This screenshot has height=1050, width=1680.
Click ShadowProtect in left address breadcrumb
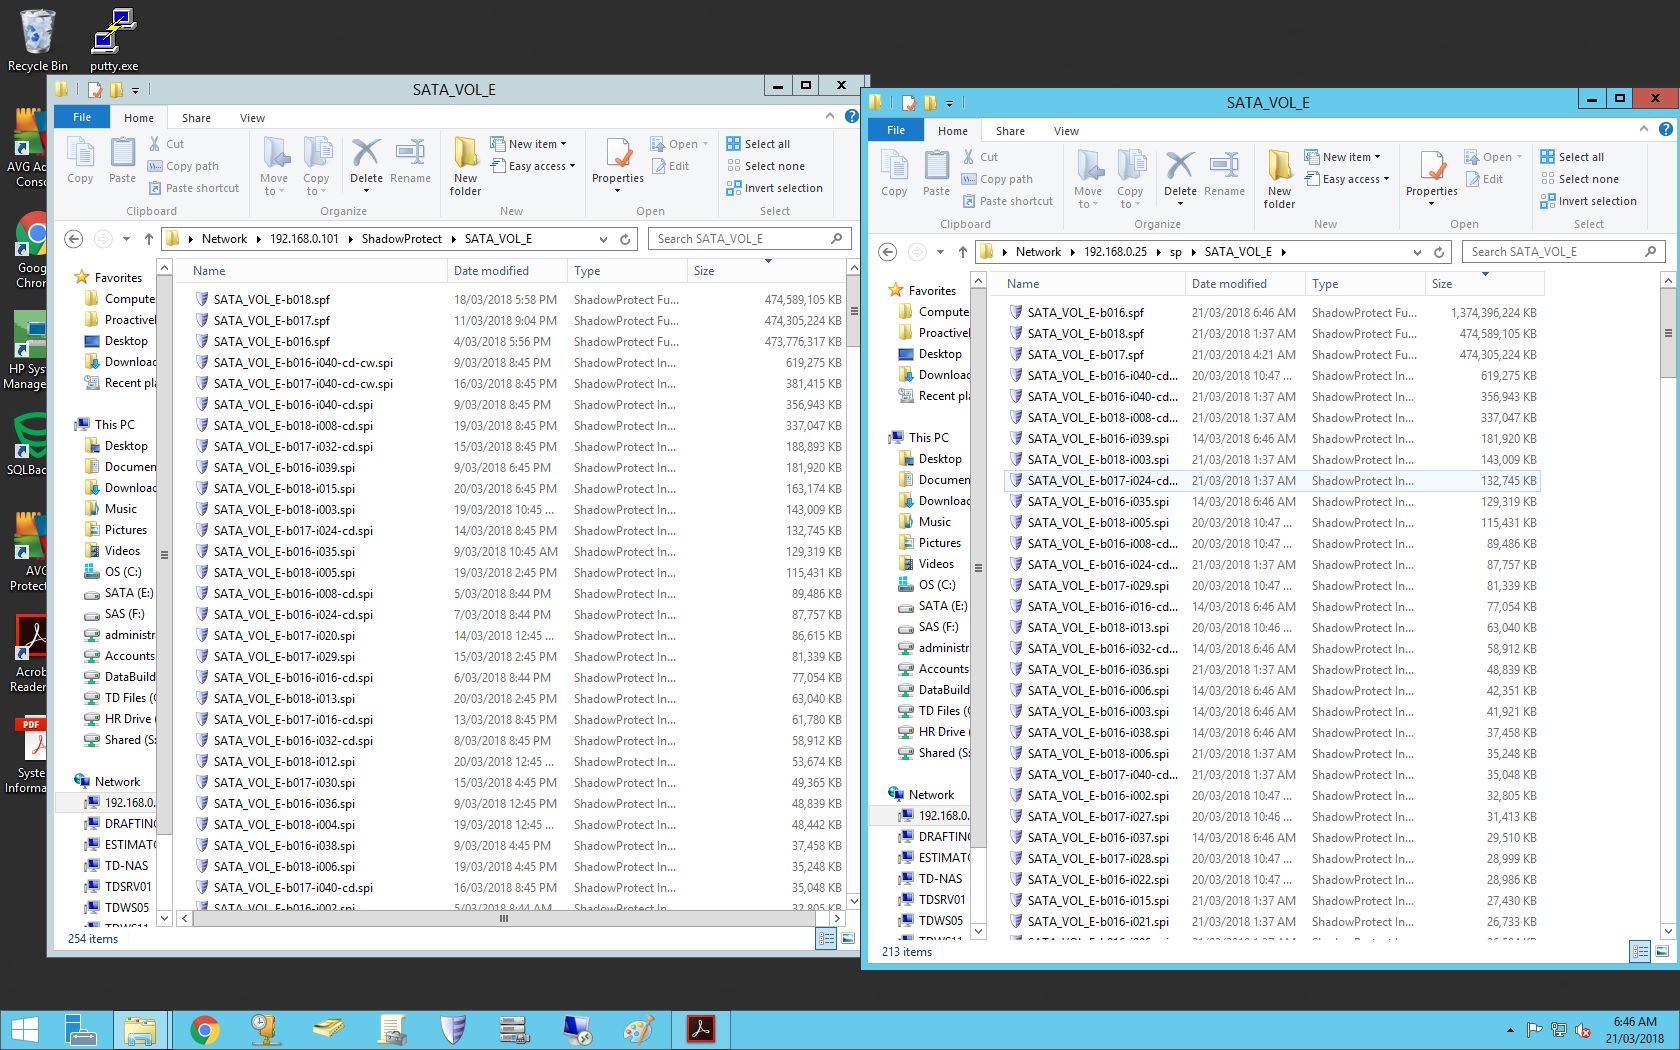[401, 239]
